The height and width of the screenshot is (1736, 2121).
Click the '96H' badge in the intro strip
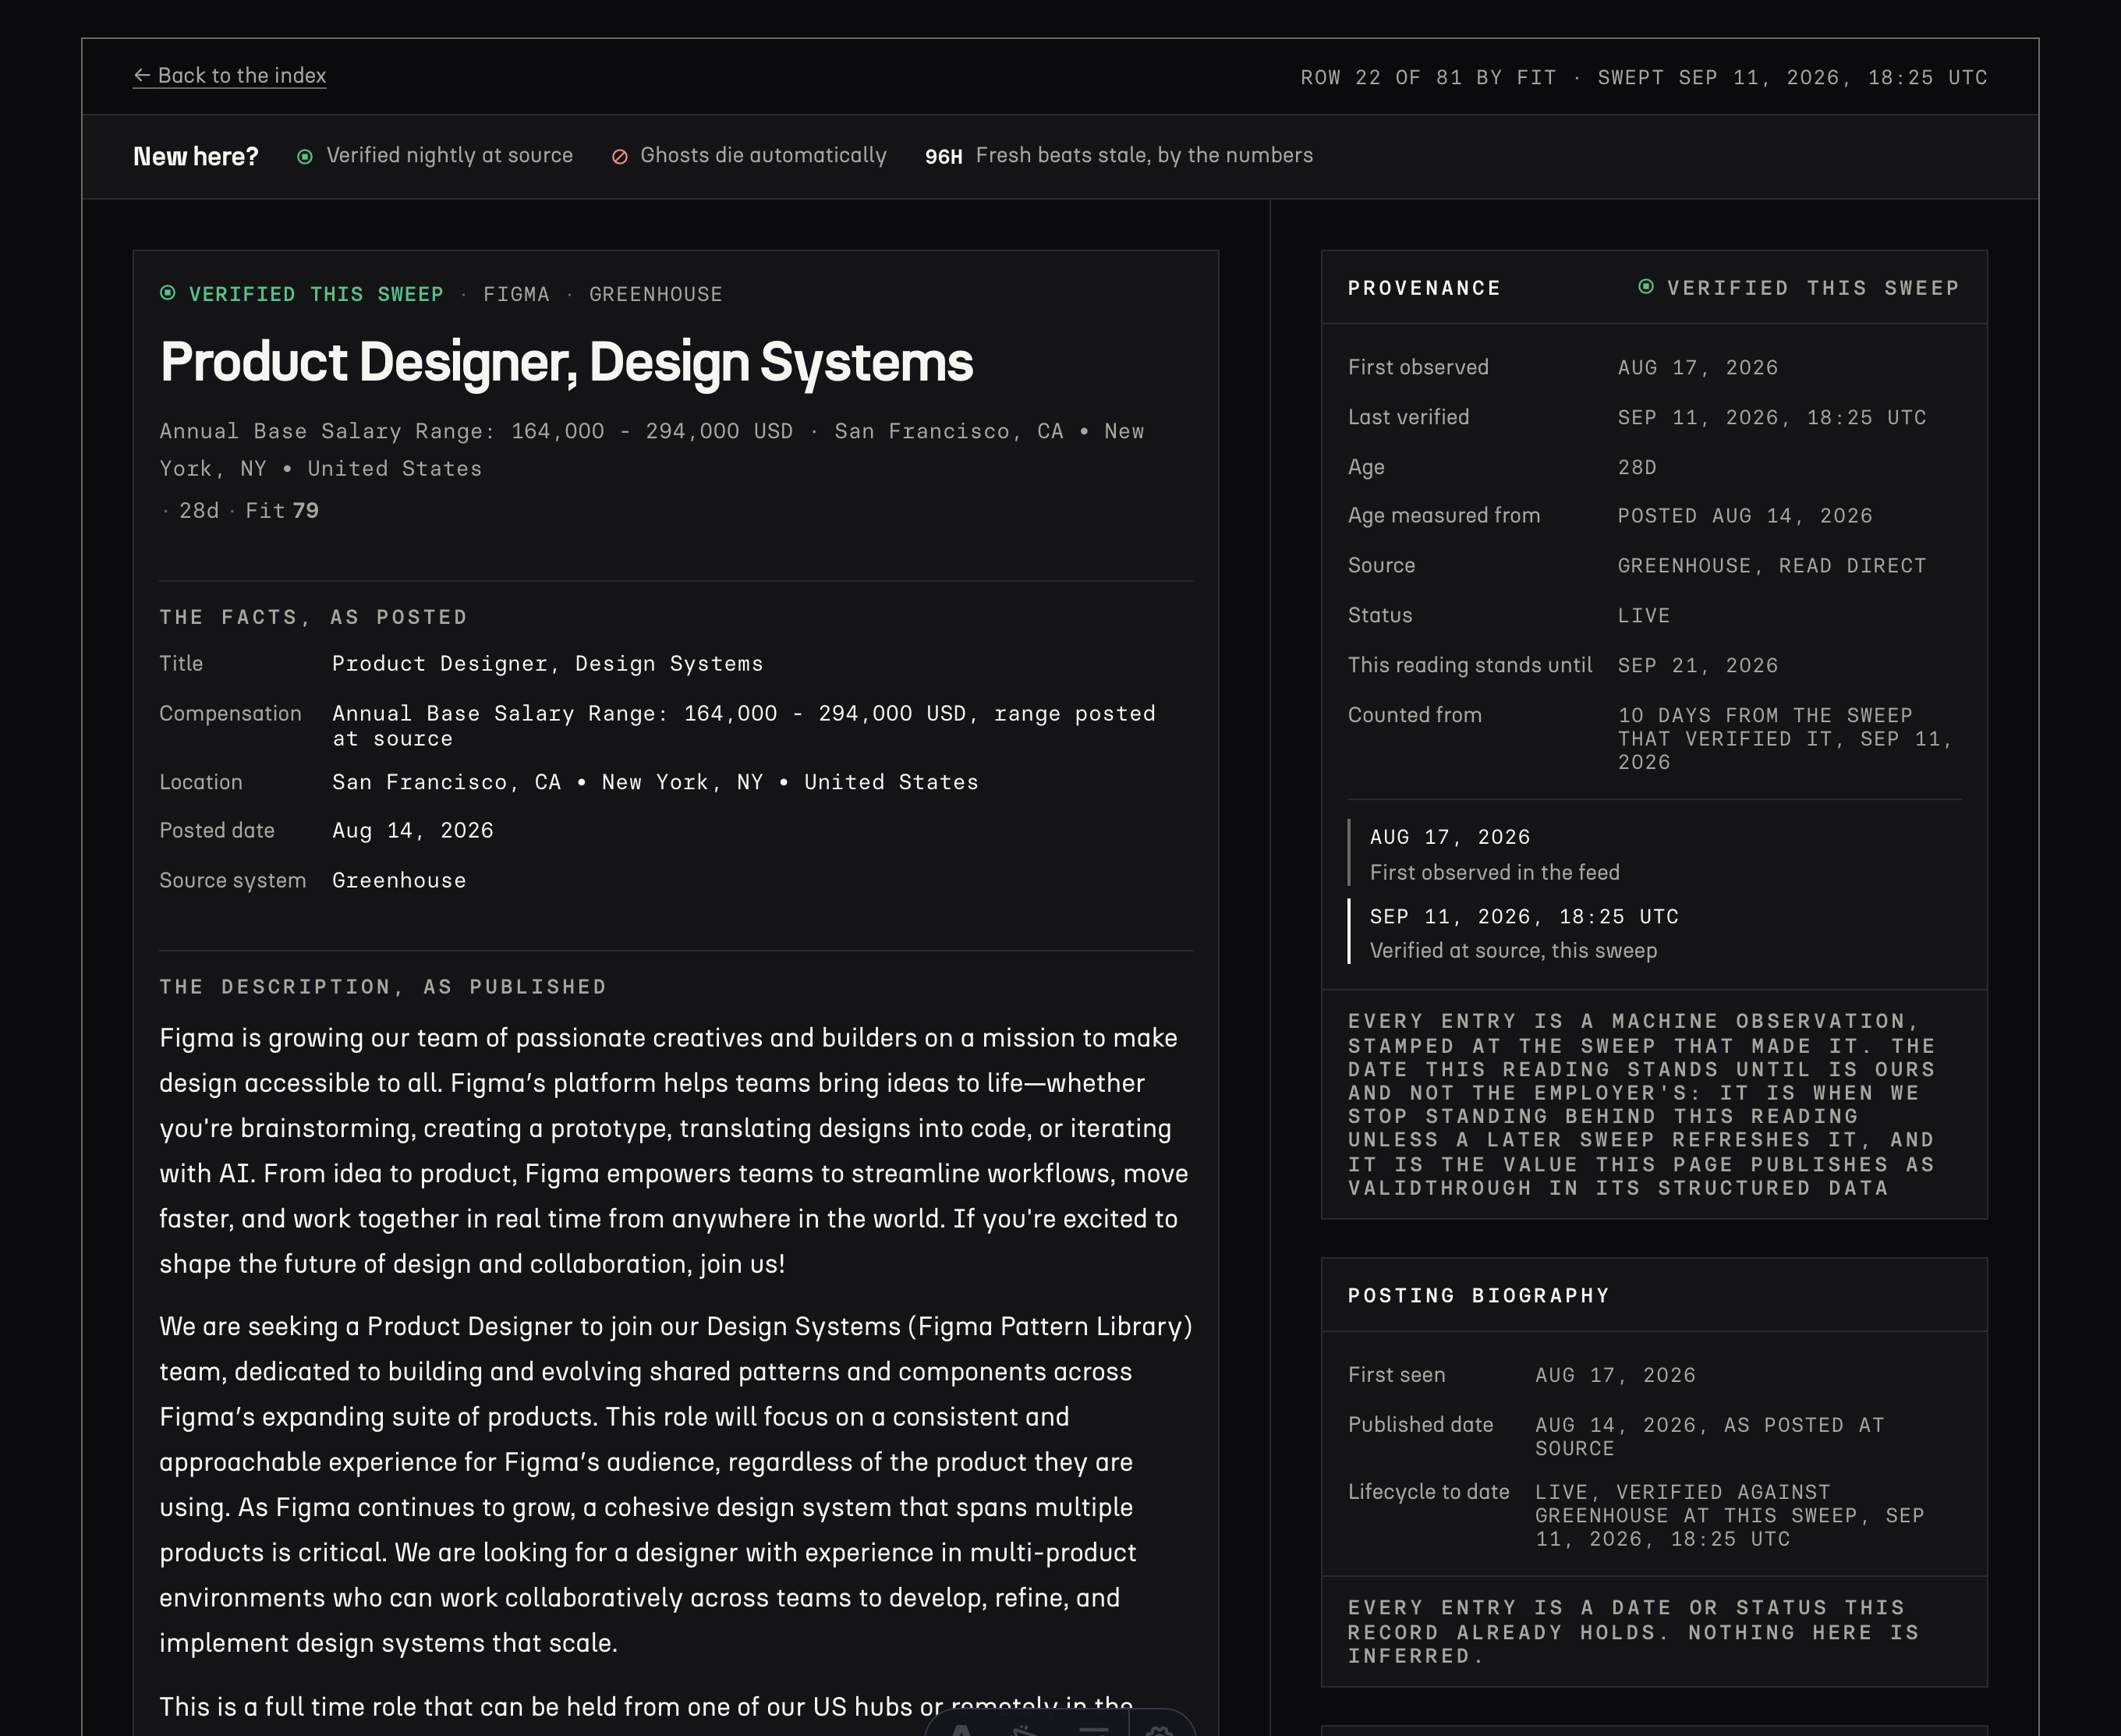944,156
